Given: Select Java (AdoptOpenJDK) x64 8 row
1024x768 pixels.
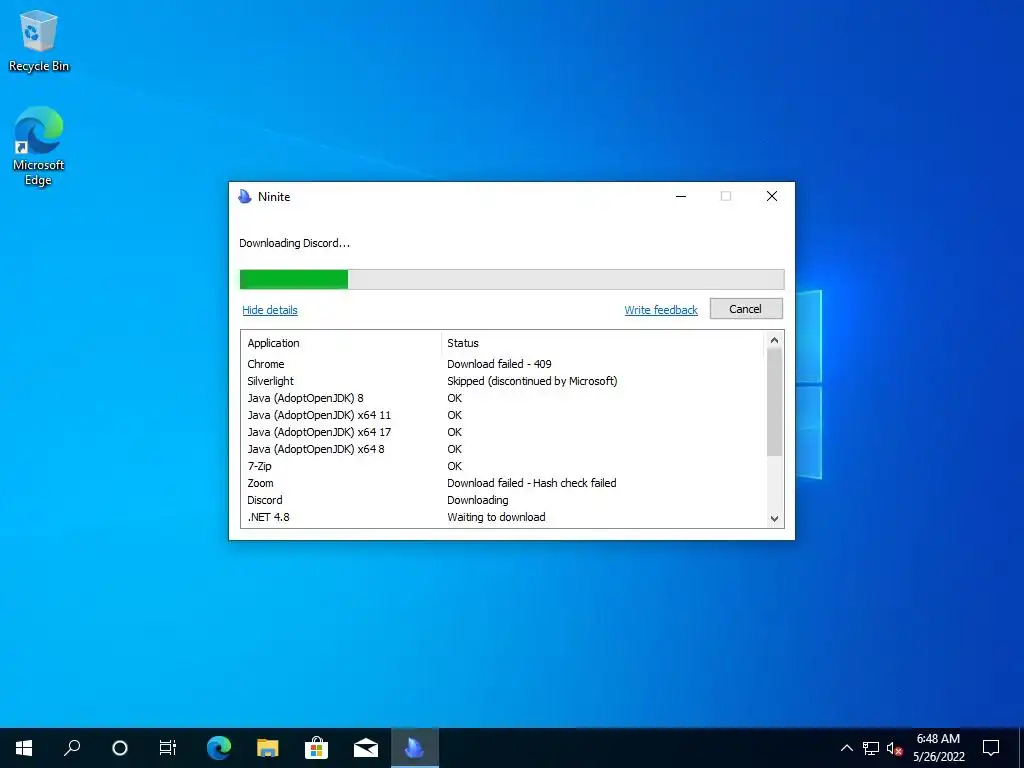Looking at the screenshot, I should pos(503,449).
